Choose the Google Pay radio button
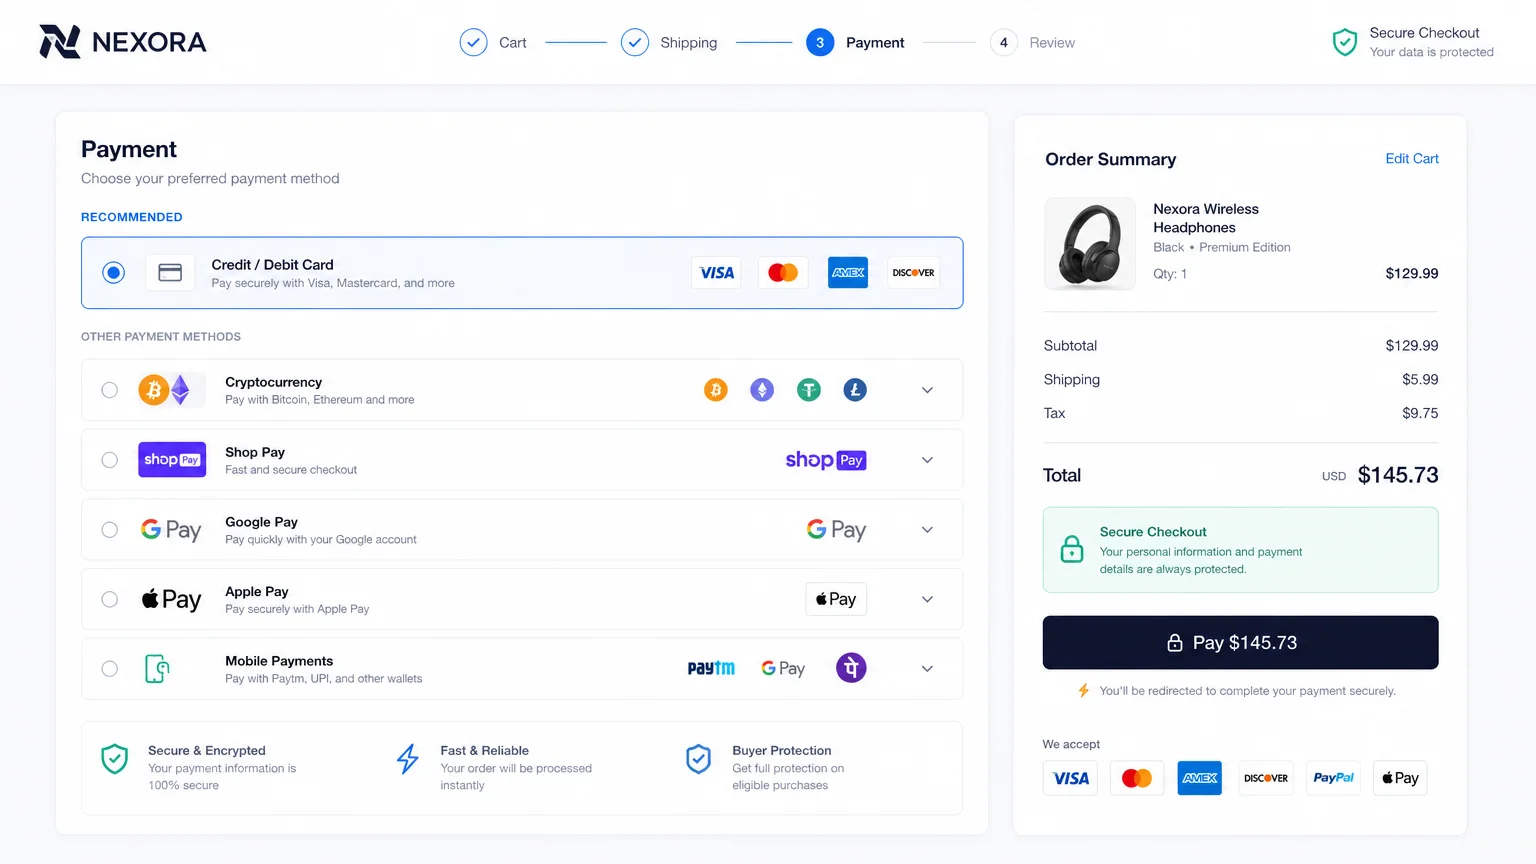Image resolution: width=1536 pixels, height=864 pixels. pos(110,530)
